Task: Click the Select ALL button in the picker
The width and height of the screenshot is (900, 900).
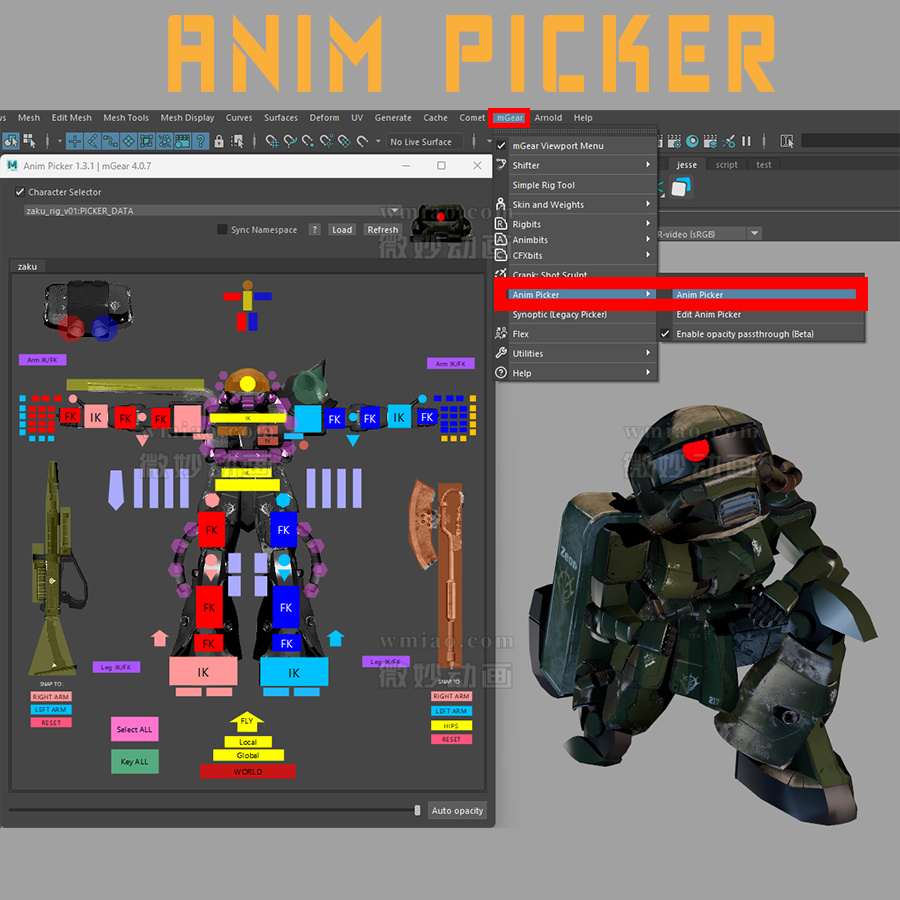Action: pyautogui.click(x=134, y=730)
